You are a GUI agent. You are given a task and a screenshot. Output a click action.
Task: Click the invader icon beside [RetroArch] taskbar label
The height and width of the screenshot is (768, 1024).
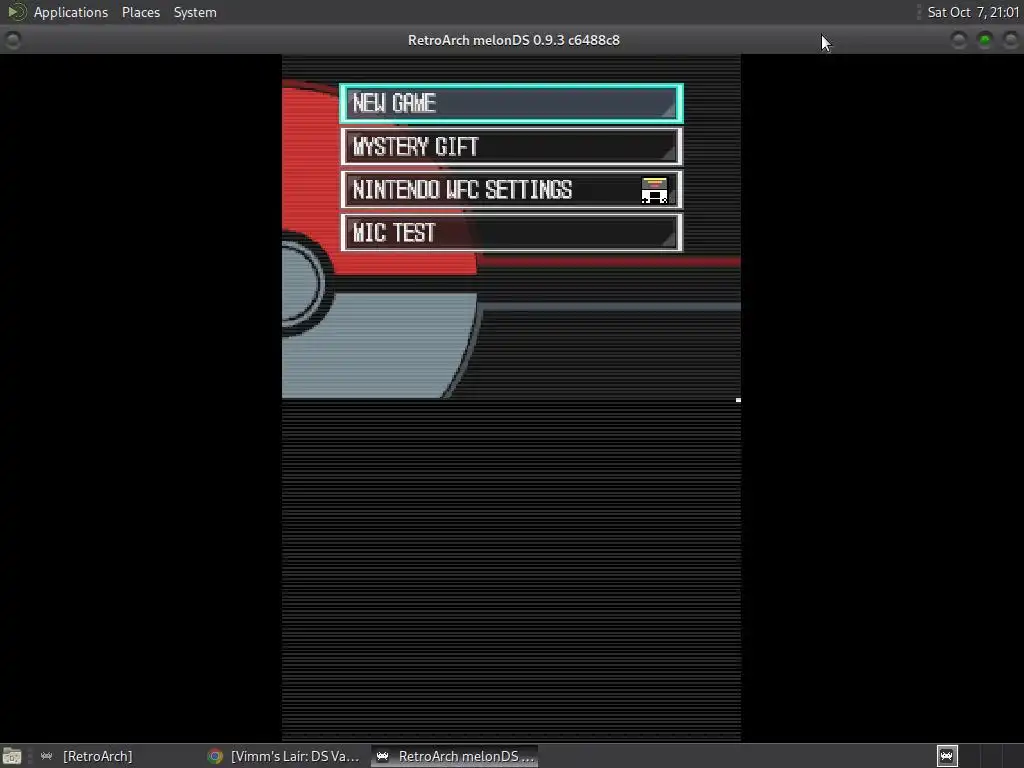tap(46, 756)
